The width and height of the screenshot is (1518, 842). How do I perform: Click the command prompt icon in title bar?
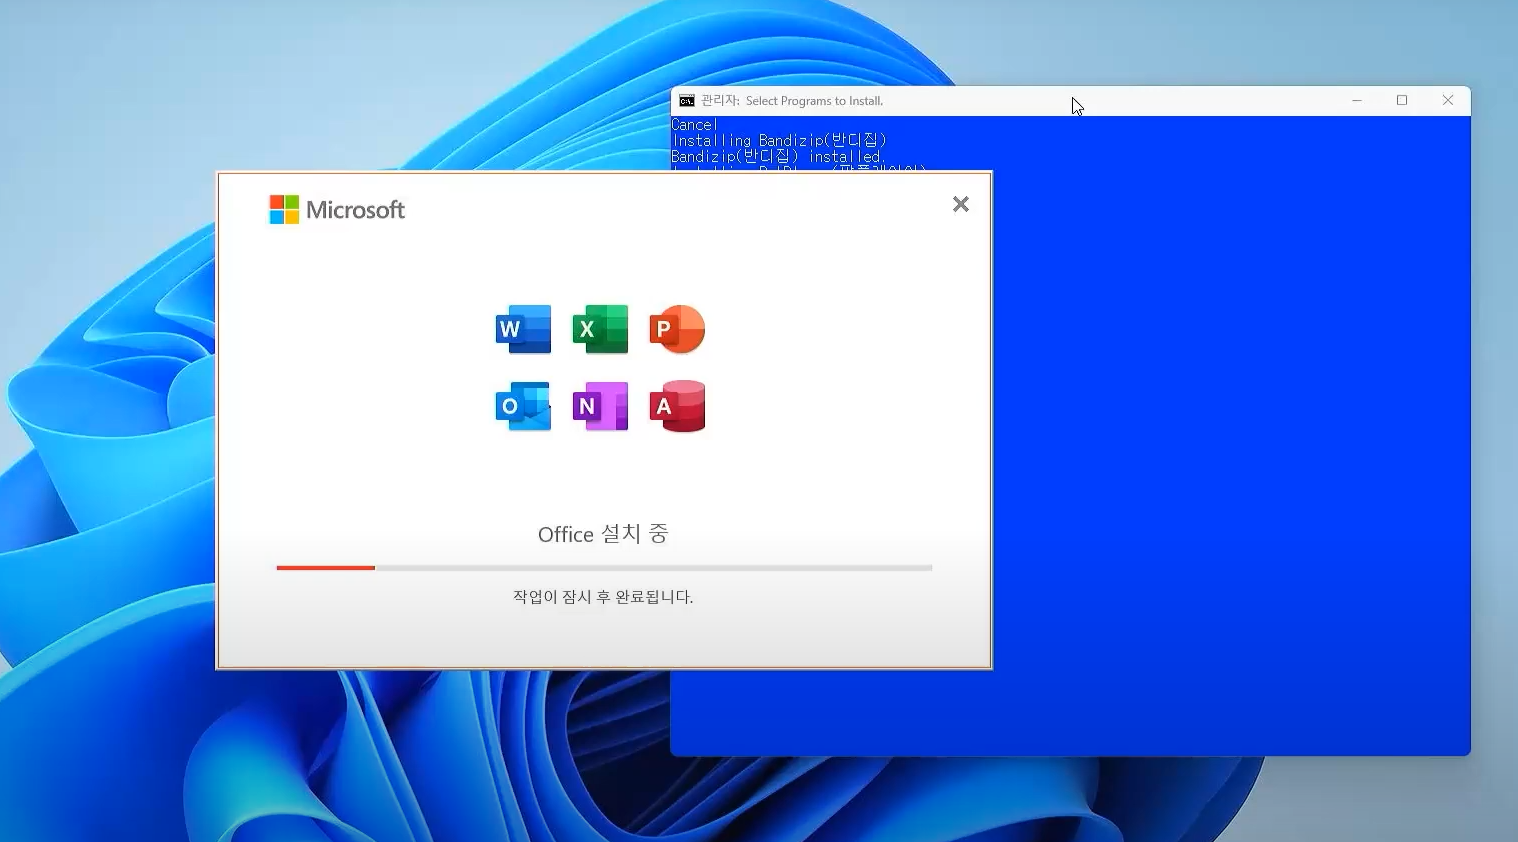pyautogui.click(x=687, y=101)
